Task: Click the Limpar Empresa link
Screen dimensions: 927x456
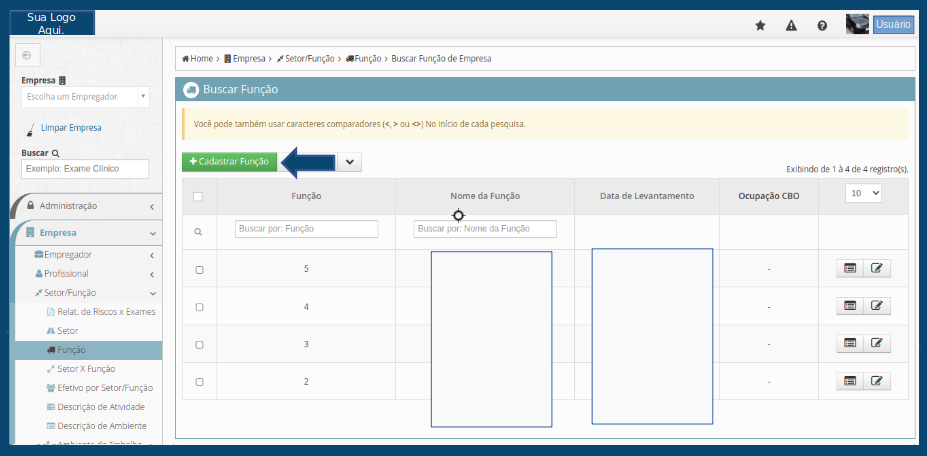Action: coord(71,128)
